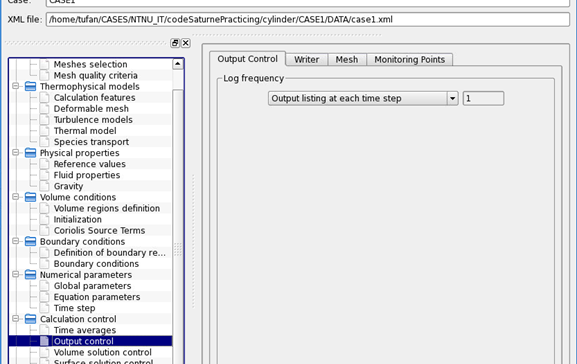Open the Fluid properties page
The width and height of the screenshot is (577, 364).
click(86, 175)
